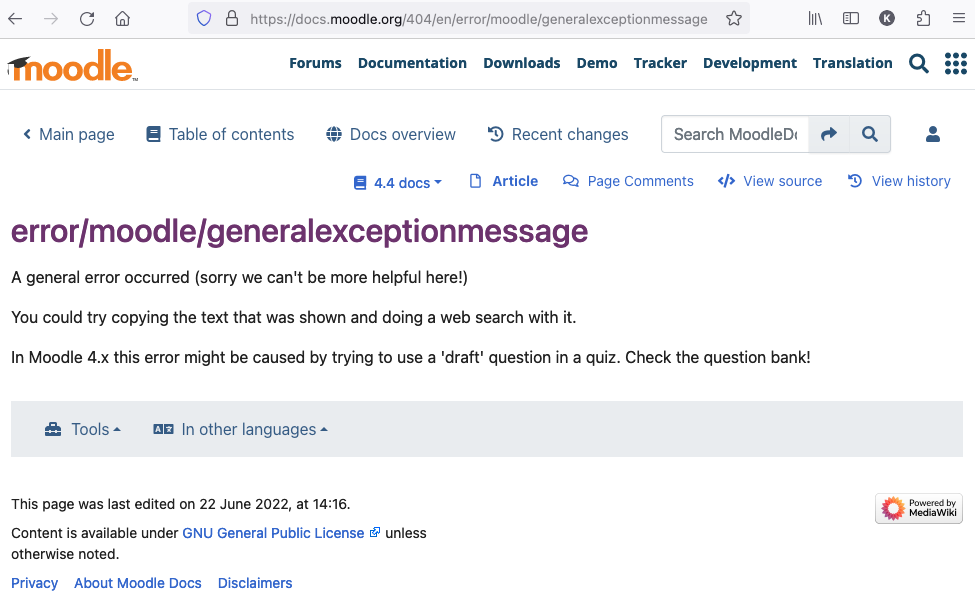Open the Recent changes link

click(558, 134)
